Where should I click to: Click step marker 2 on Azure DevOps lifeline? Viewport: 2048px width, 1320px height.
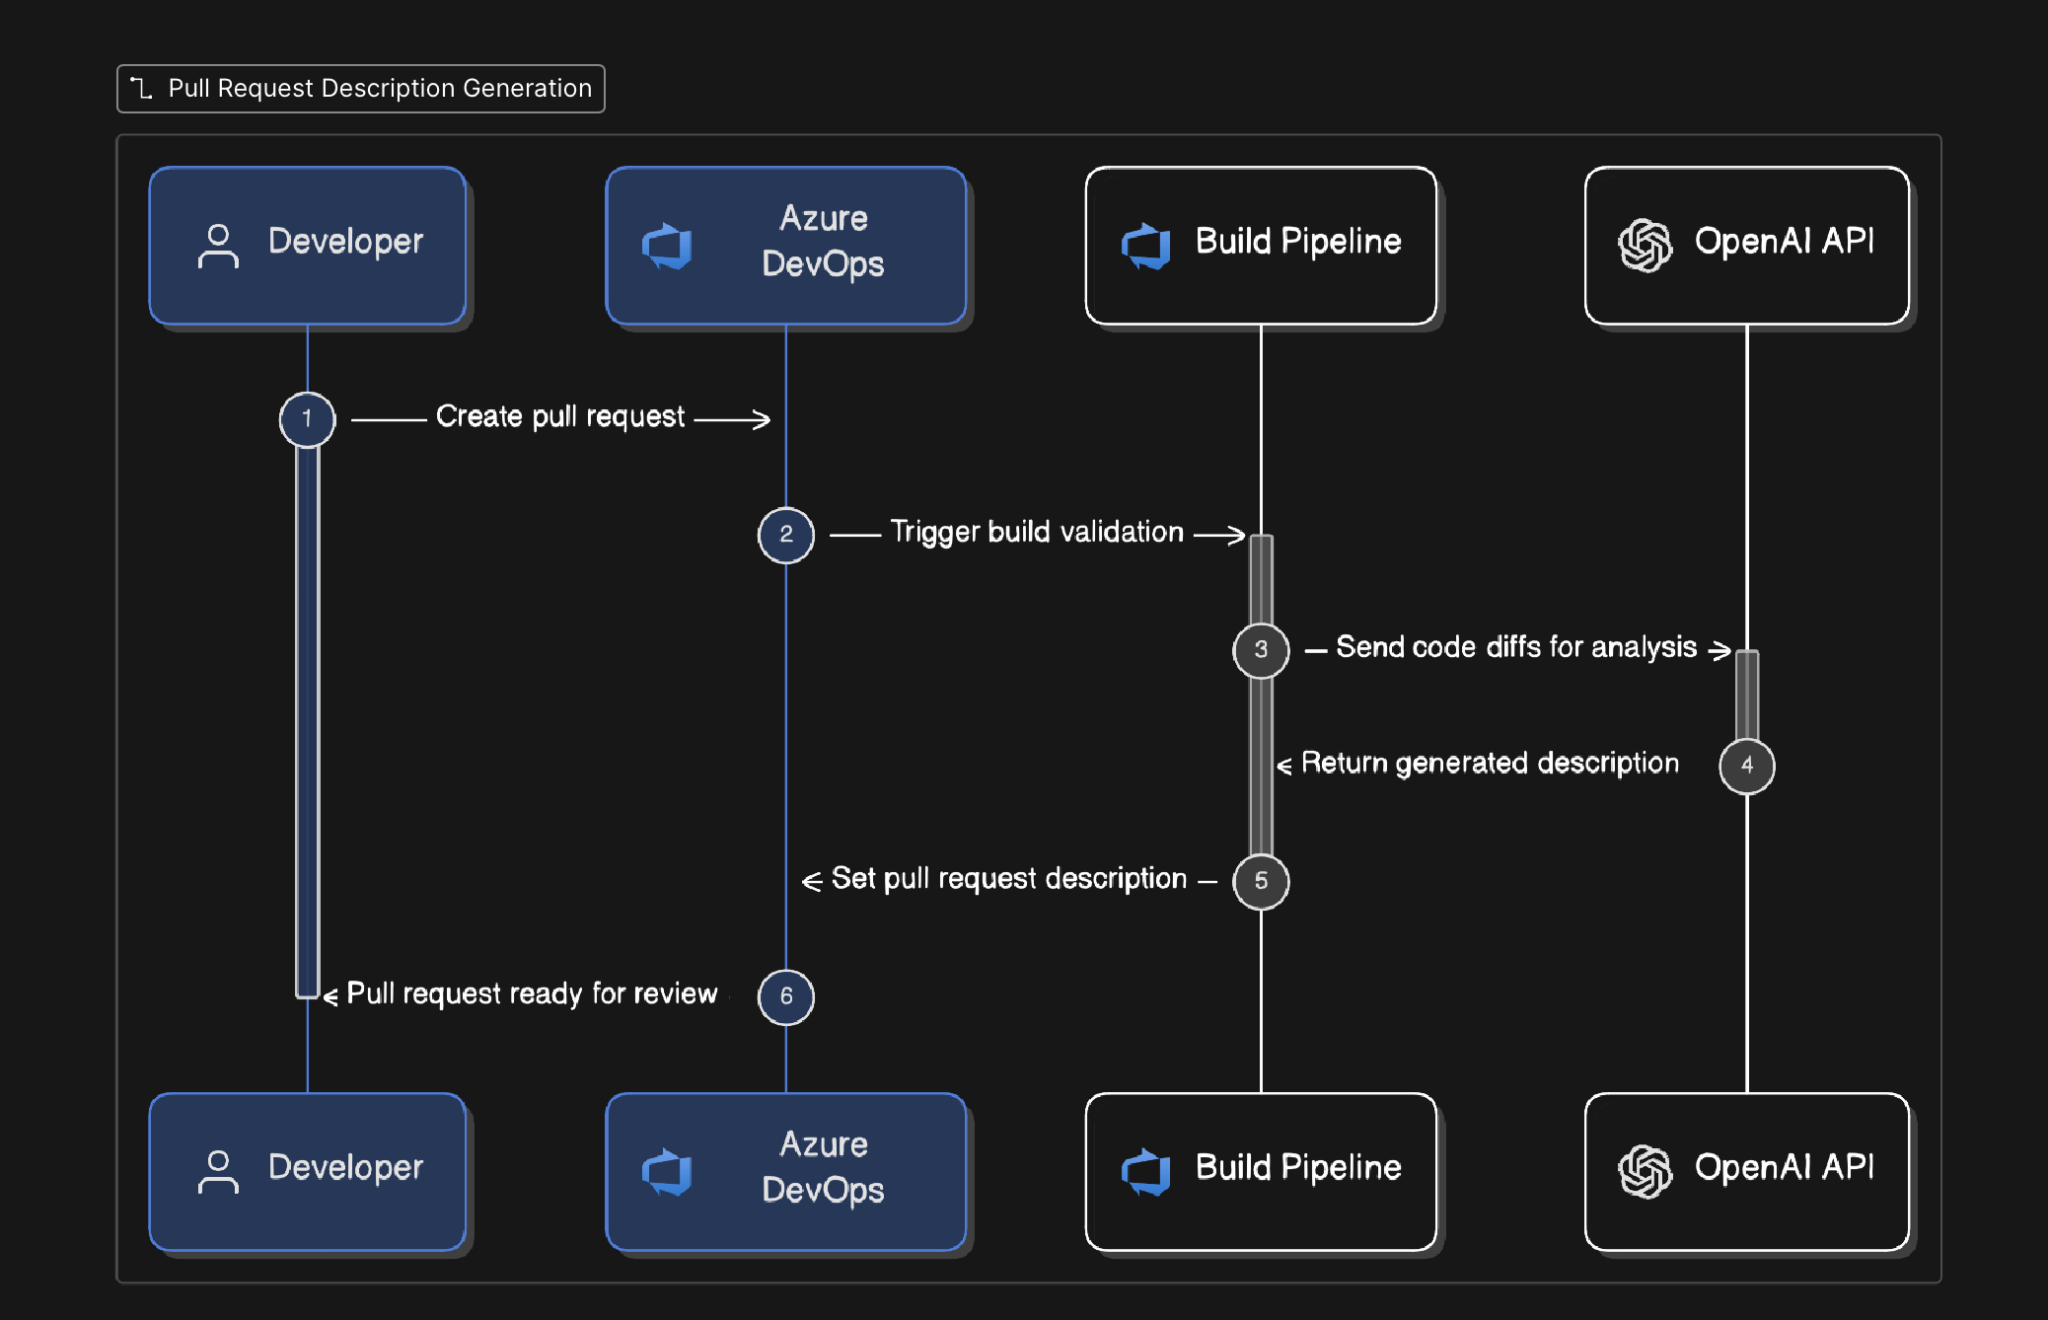click(786, 534)
